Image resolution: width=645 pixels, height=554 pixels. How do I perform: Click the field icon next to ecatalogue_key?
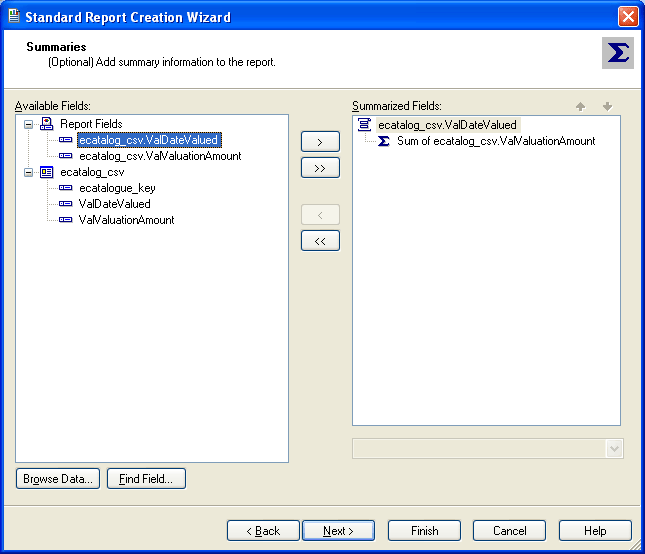66,188
